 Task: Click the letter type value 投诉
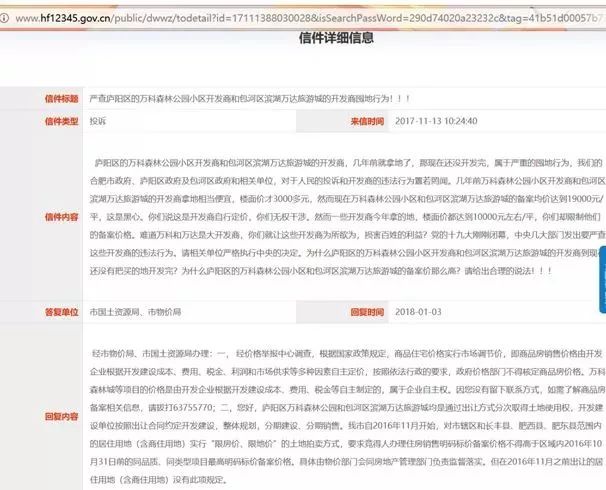(x=98, y=121)
